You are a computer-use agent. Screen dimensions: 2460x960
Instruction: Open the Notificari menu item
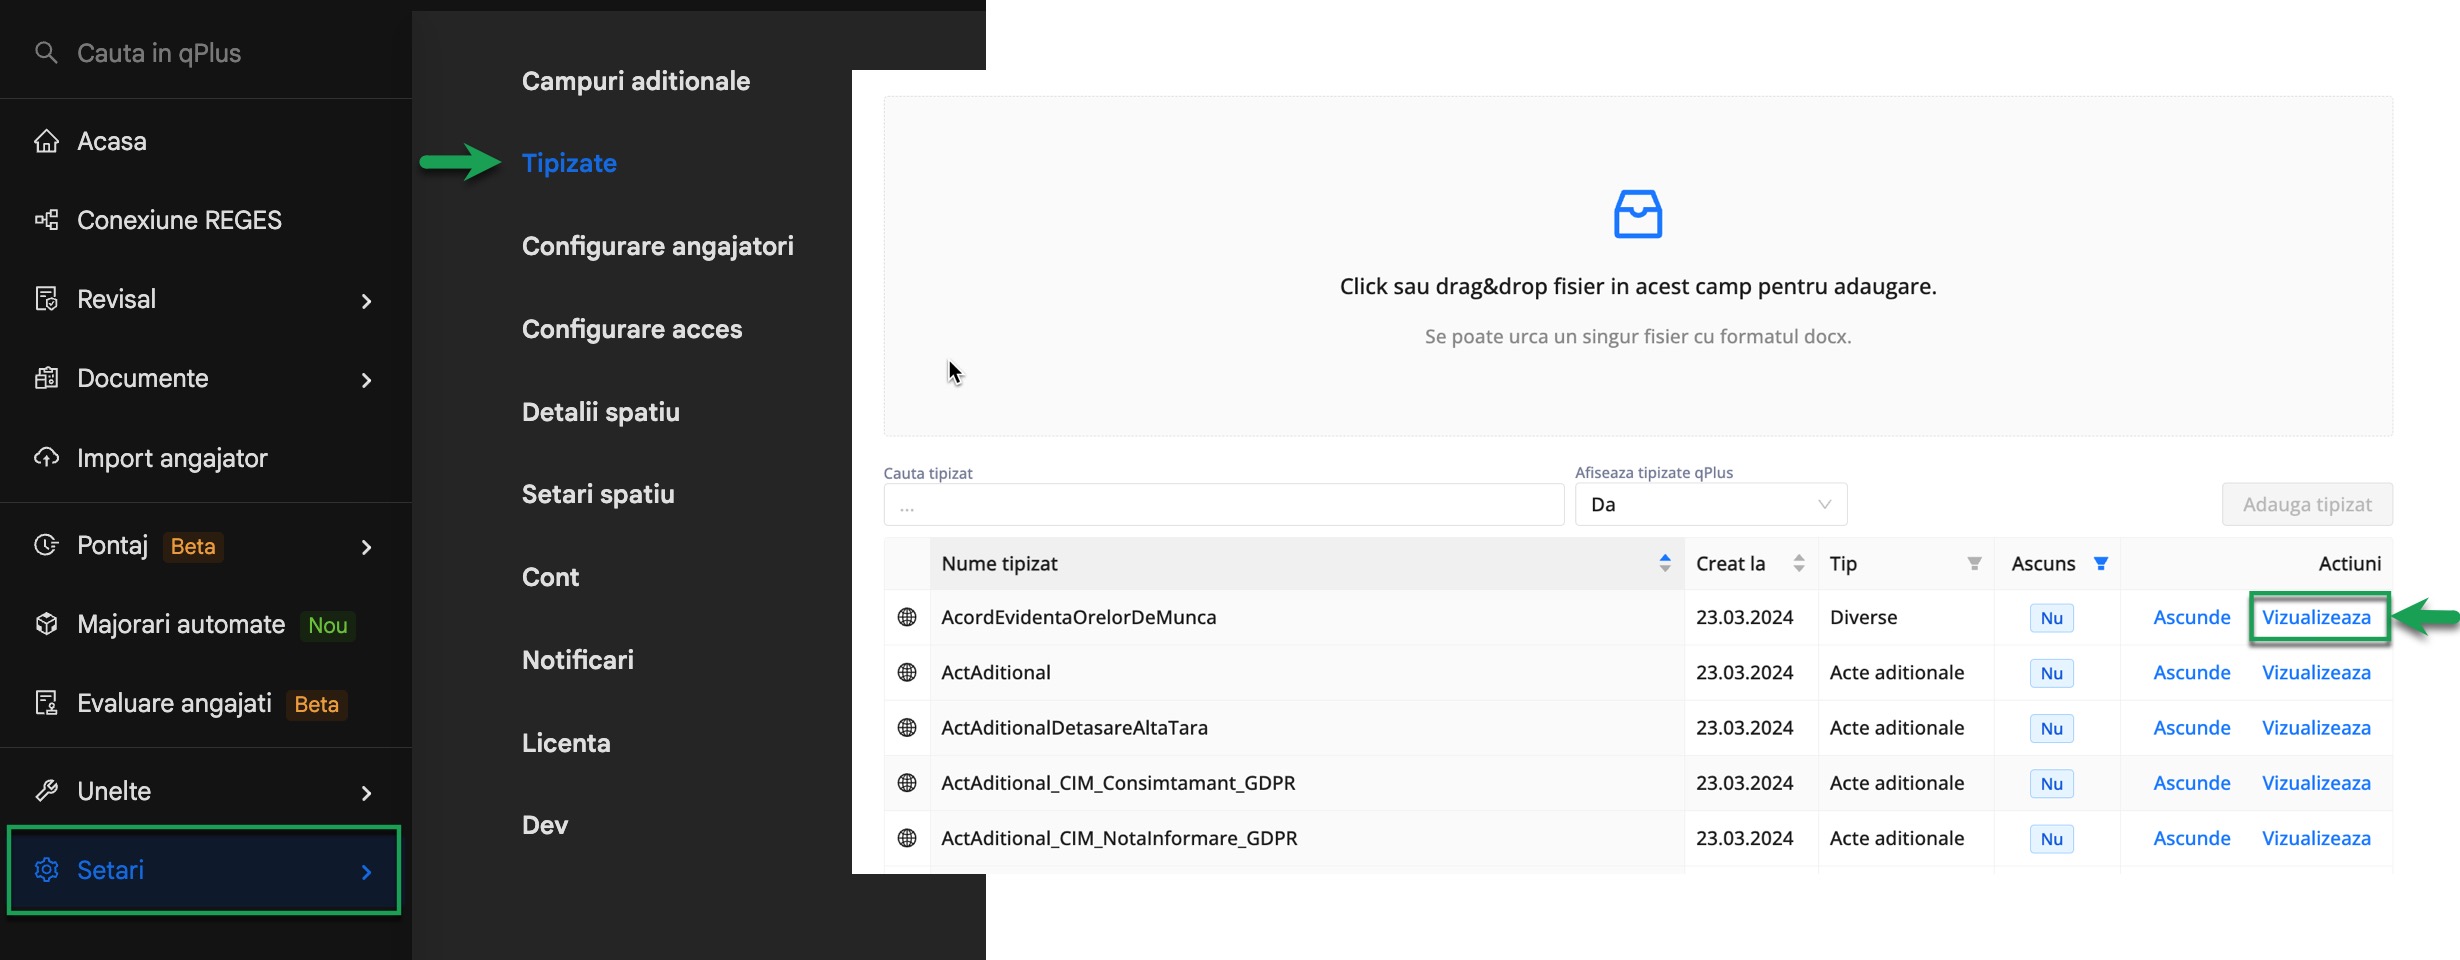point(578,660)
